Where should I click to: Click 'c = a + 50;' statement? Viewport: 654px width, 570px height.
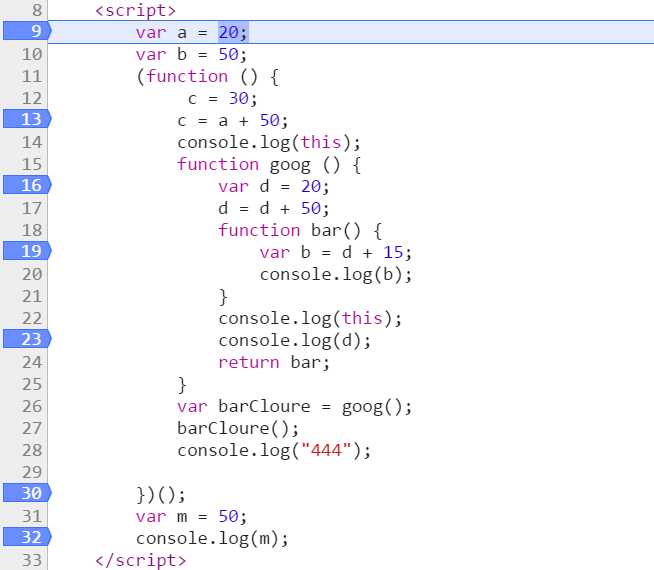coord(233,121)
